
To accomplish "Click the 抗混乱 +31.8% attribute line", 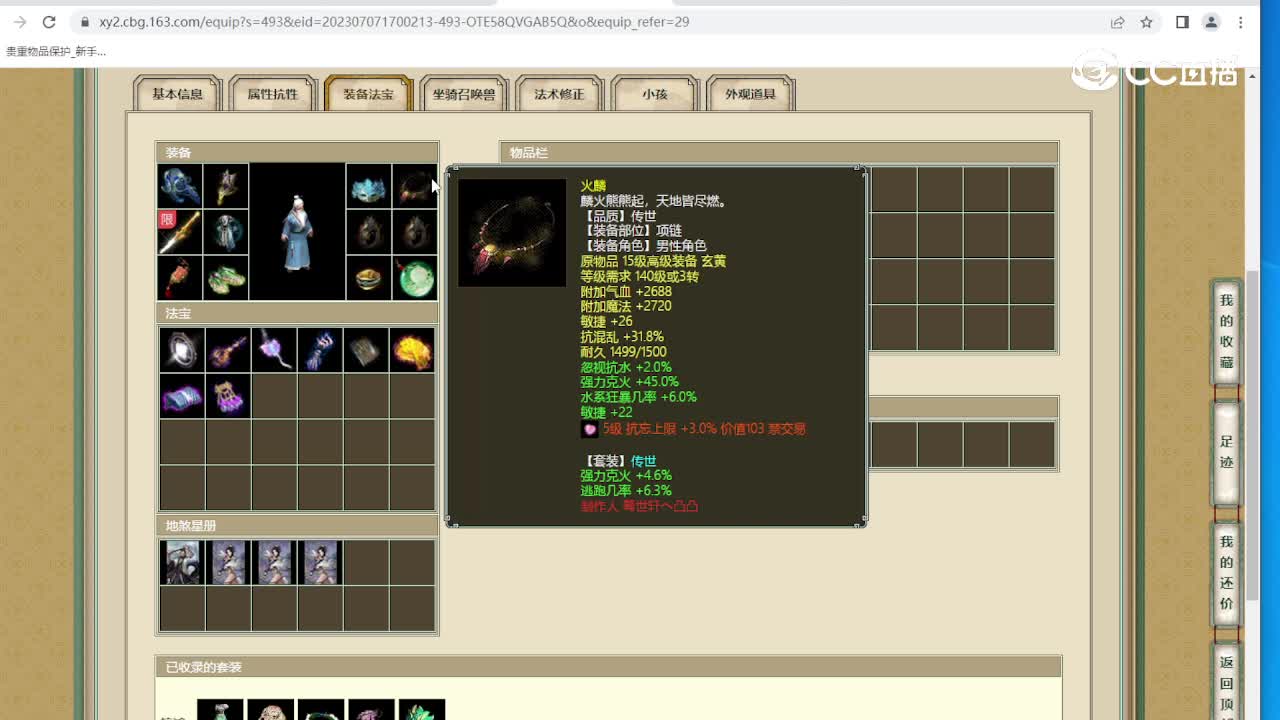I will pyautogui.click(x=622, y=337).
